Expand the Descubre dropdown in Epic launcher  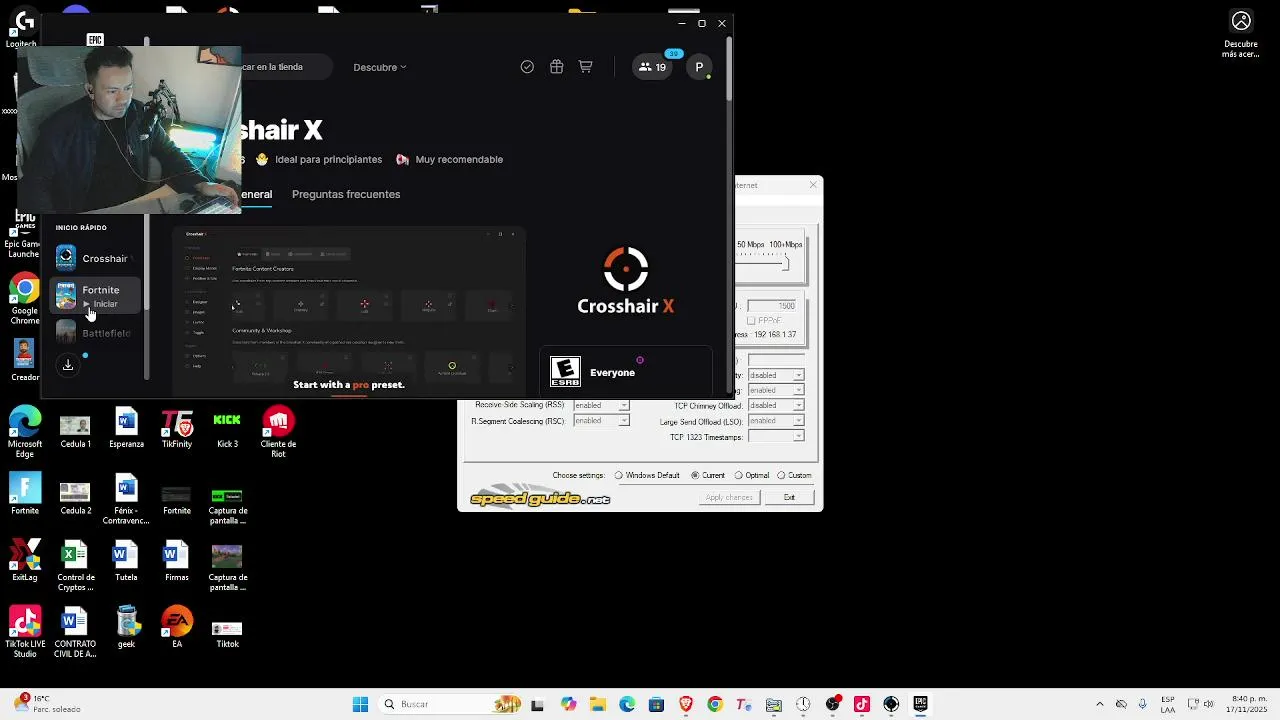(x=380, y=67)
